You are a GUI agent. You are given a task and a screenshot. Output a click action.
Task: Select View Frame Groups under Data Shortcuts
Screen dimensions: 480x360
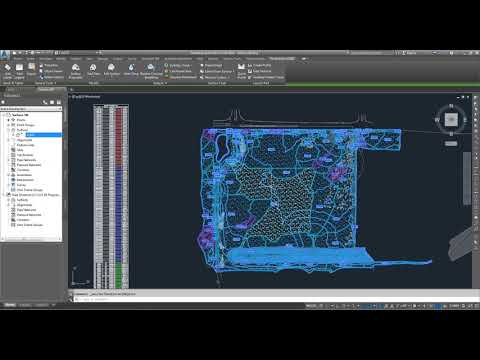[30, 225]
